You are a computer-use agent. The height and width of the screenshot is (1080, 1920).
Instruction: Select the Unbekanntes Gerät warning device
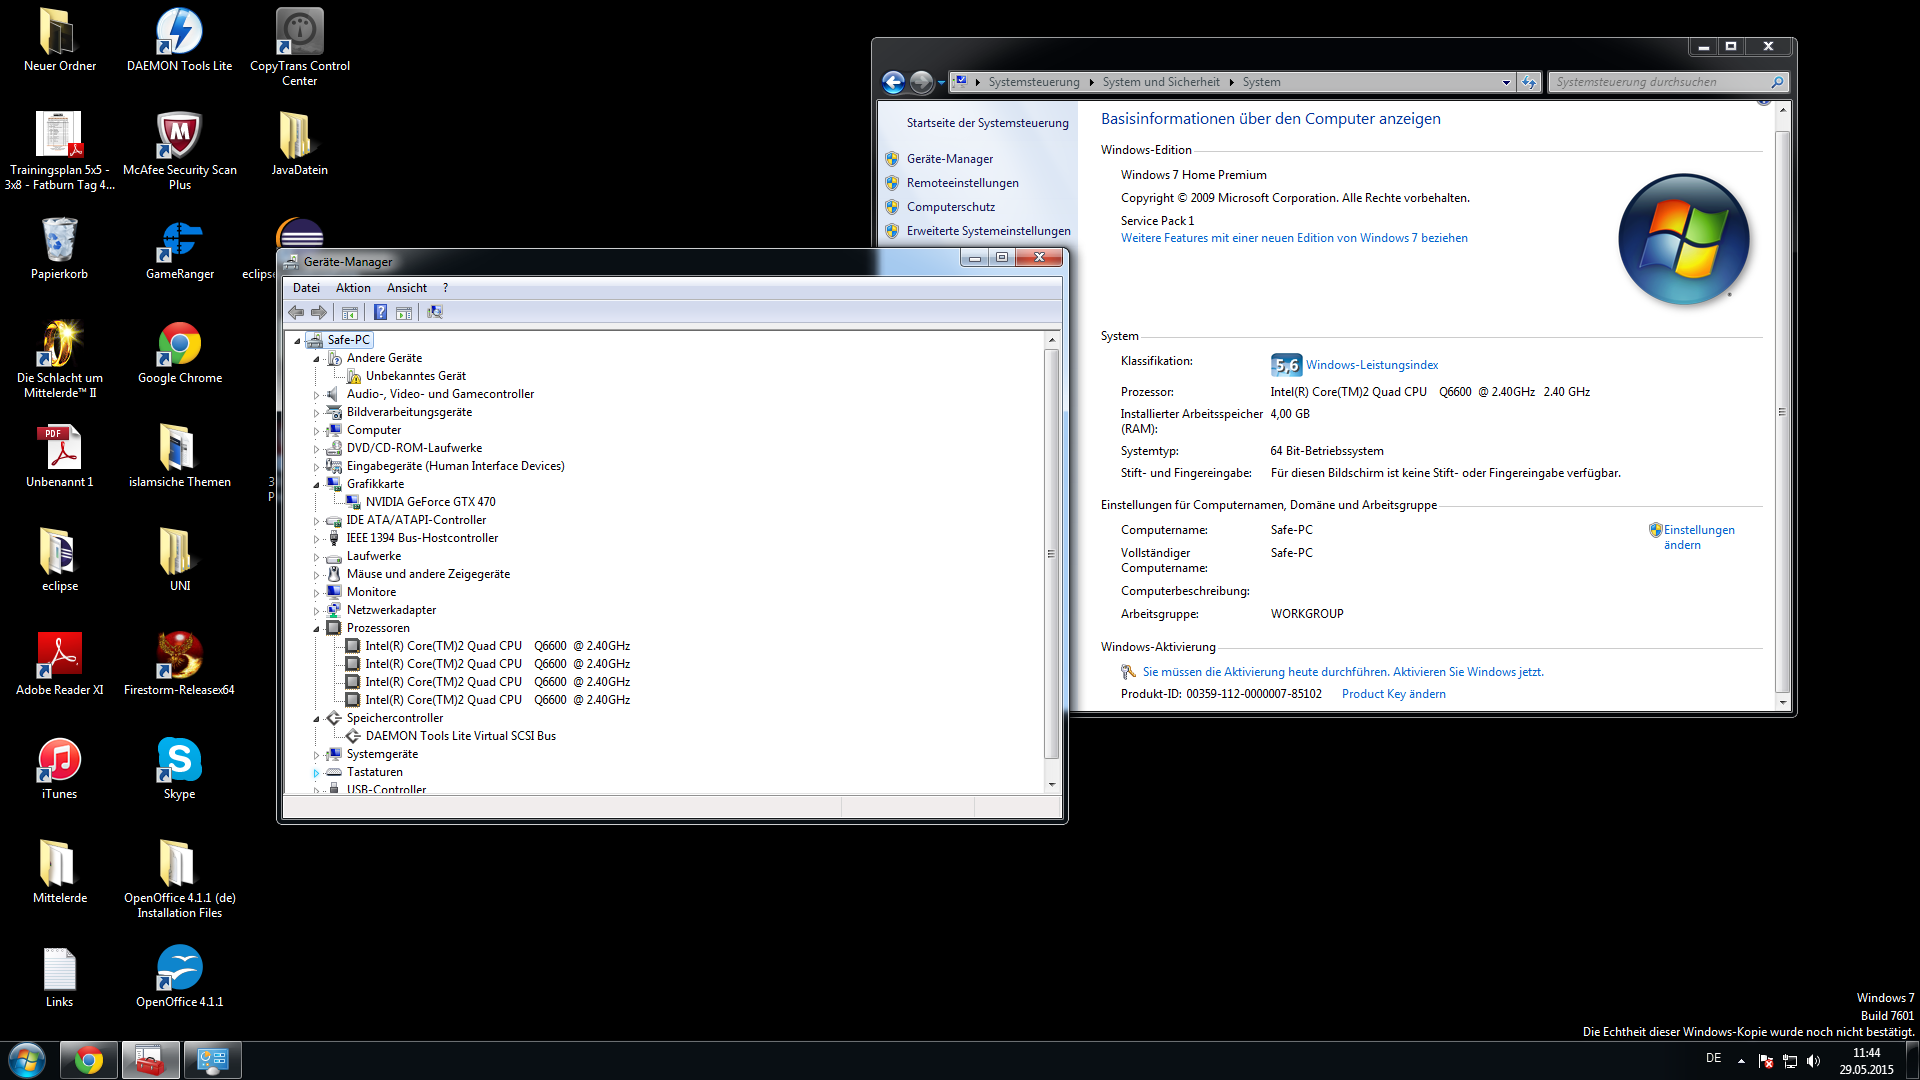415,376
